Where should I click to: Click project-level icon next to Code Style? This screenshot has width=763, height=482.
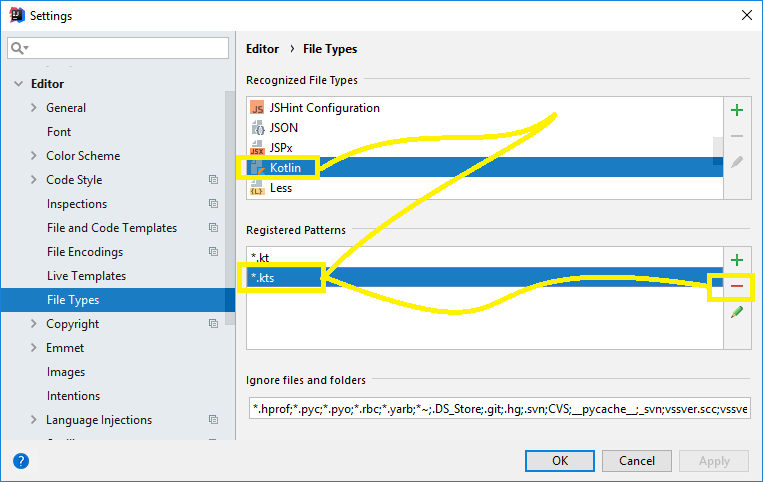click(x=213, y=179)
